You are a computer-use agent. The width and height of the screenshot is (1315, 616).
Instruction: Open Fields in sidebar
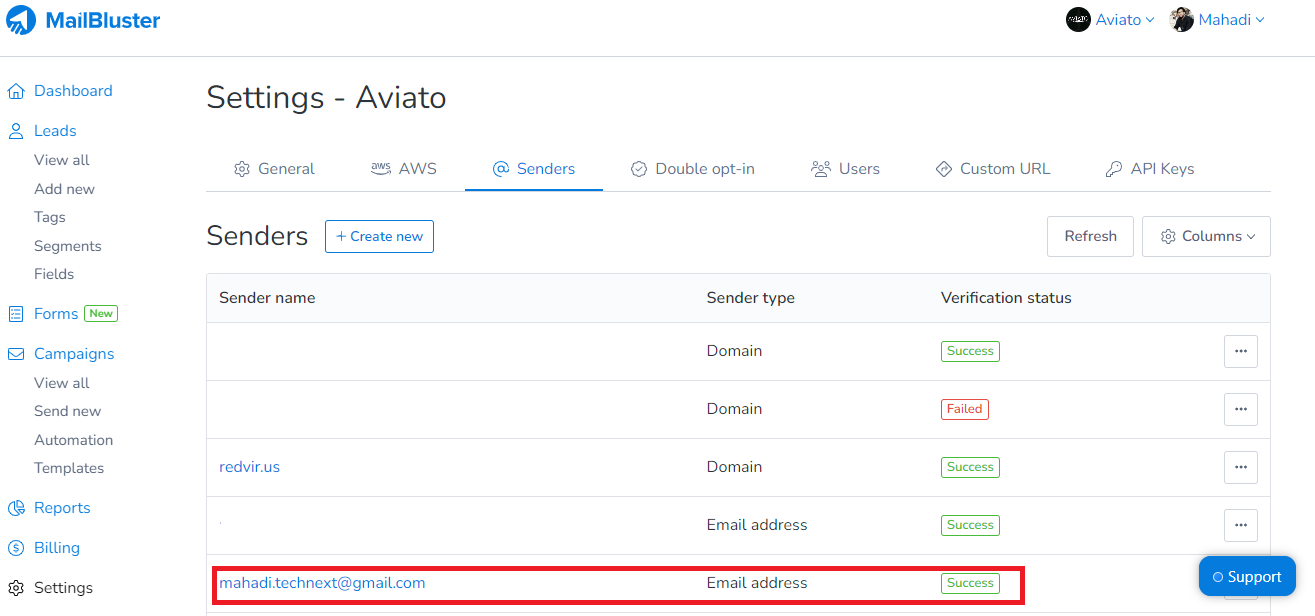tap(54, 274)
